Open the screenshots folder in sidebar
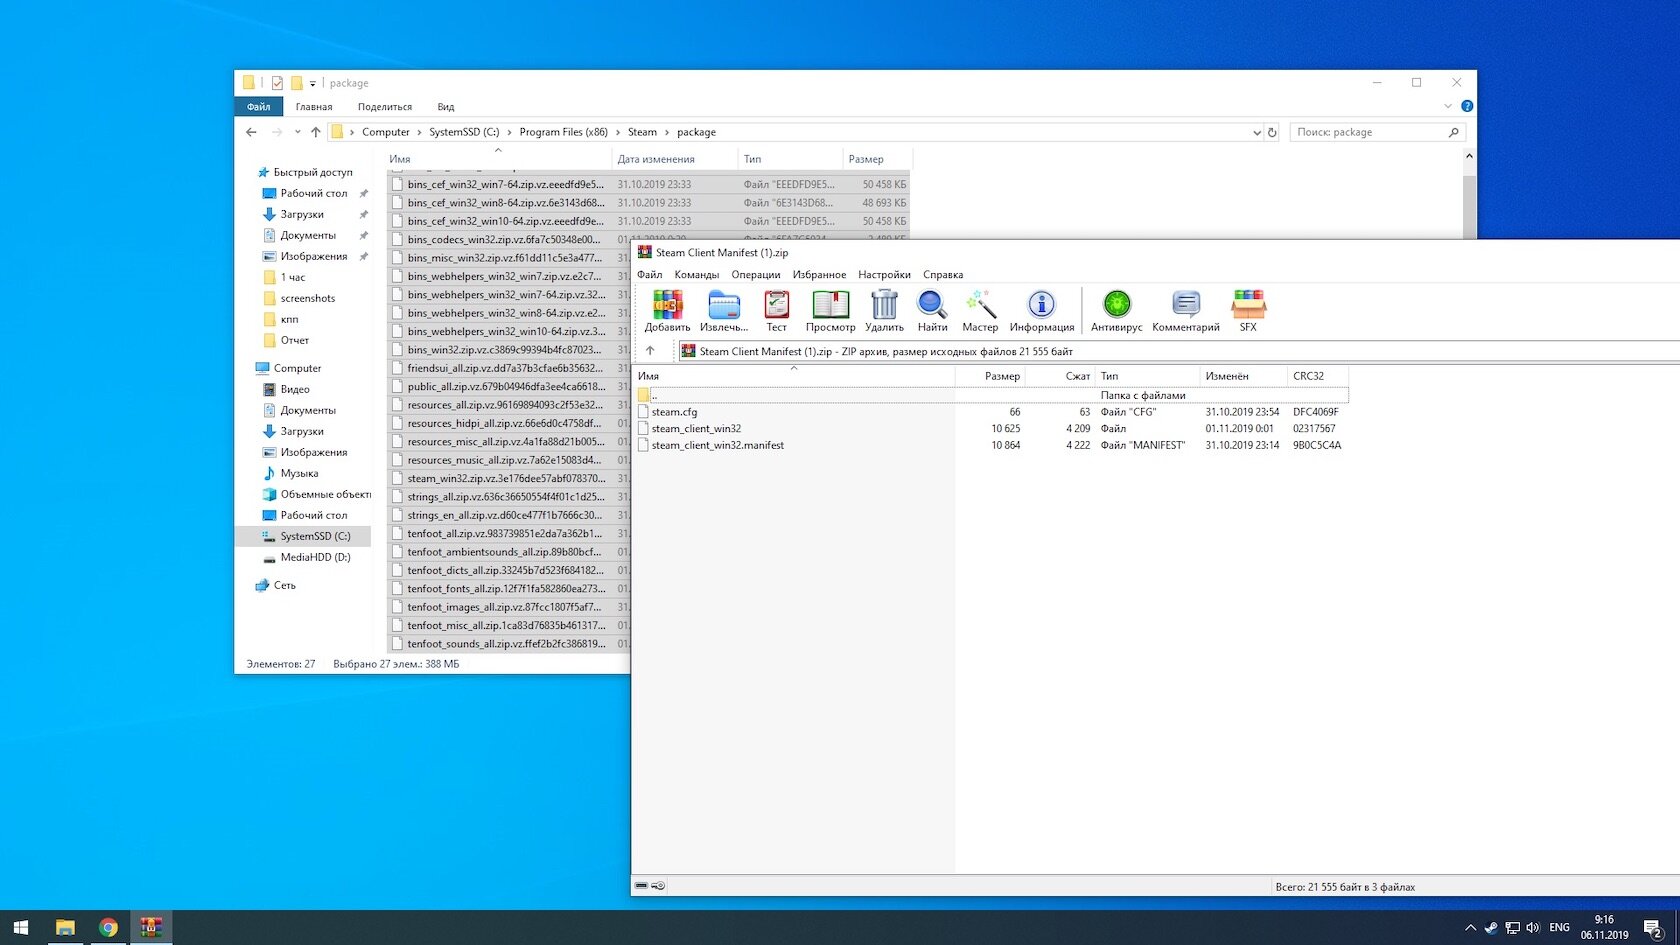Image resolution: width=1680 pixels, height=945 pixels. point(307,299)
